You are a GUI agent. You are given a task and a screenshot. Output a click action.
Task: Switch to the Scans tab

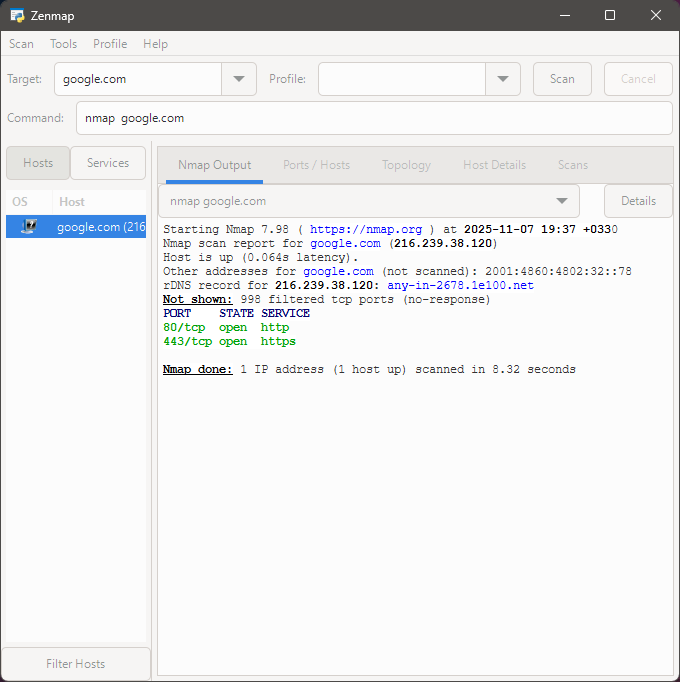(573, 165)
